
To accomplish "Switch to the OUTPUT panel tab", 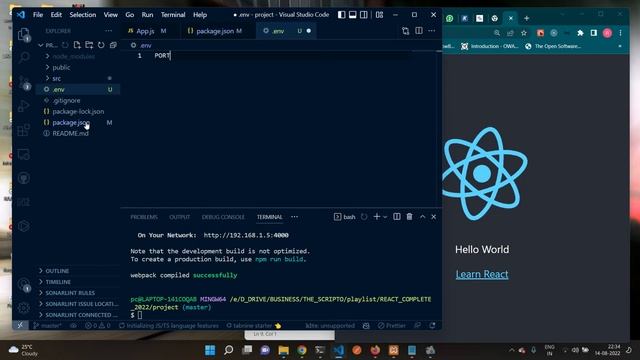I will 180,217.
